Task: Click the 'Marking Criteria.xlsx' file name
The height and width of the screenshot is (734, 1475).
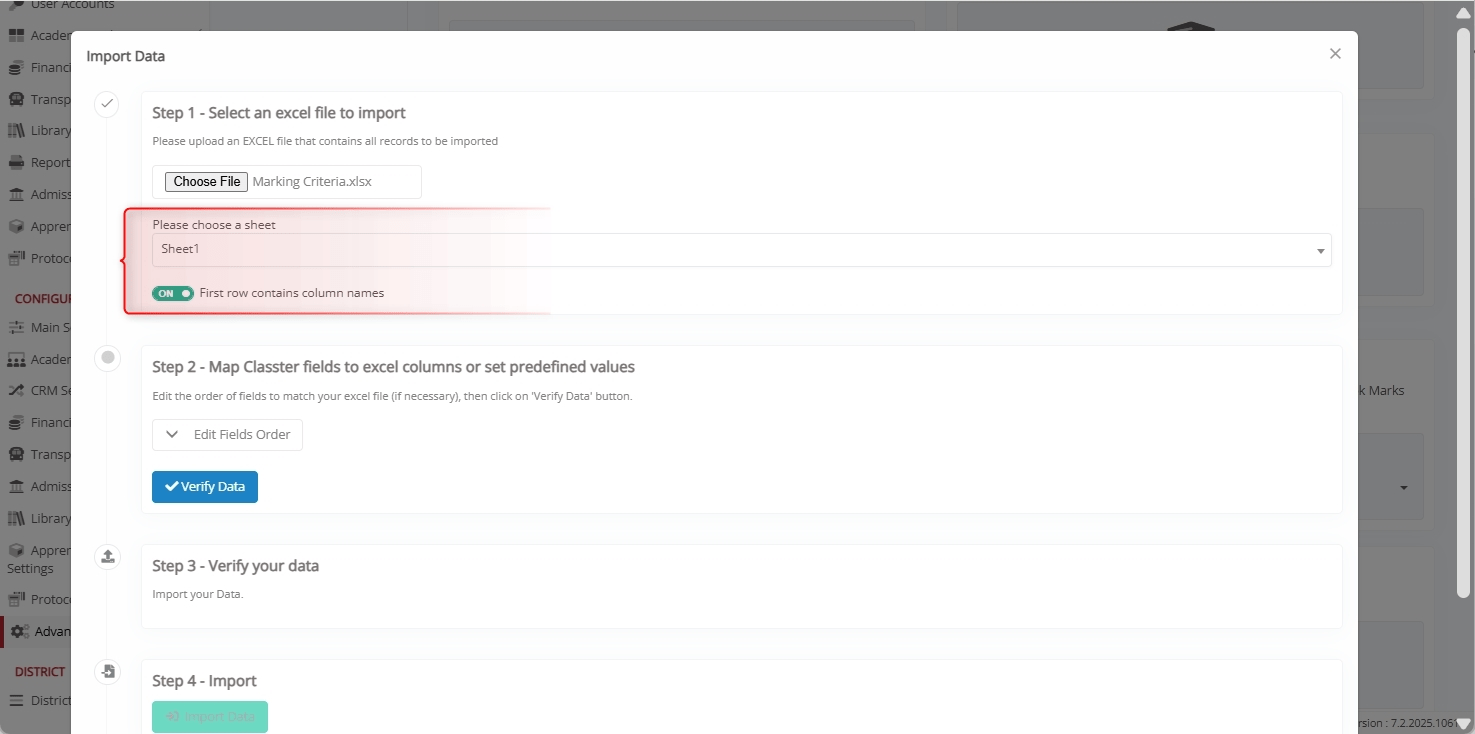Action: tap(312, 182)
